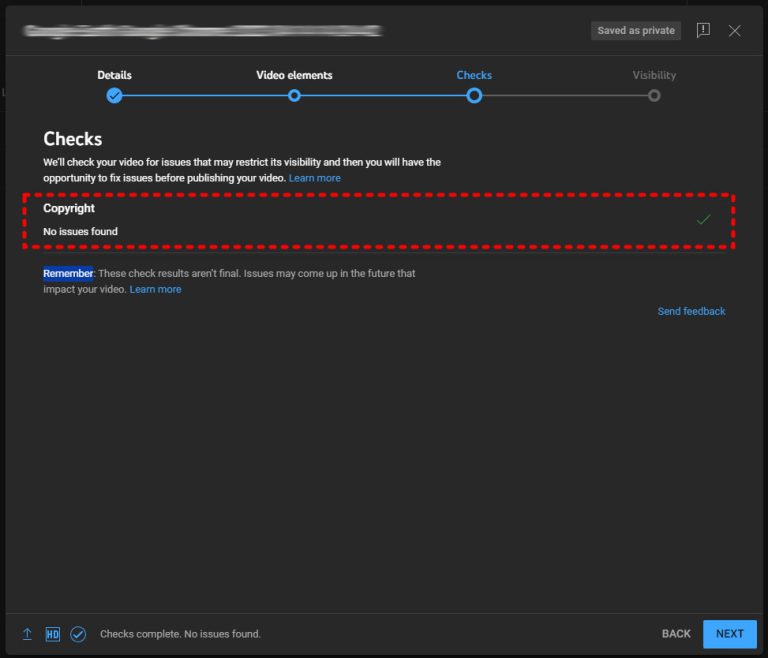Switch to the Video elements step label
The width and height of the screenshot is (768, 658).
pos(294,75)
